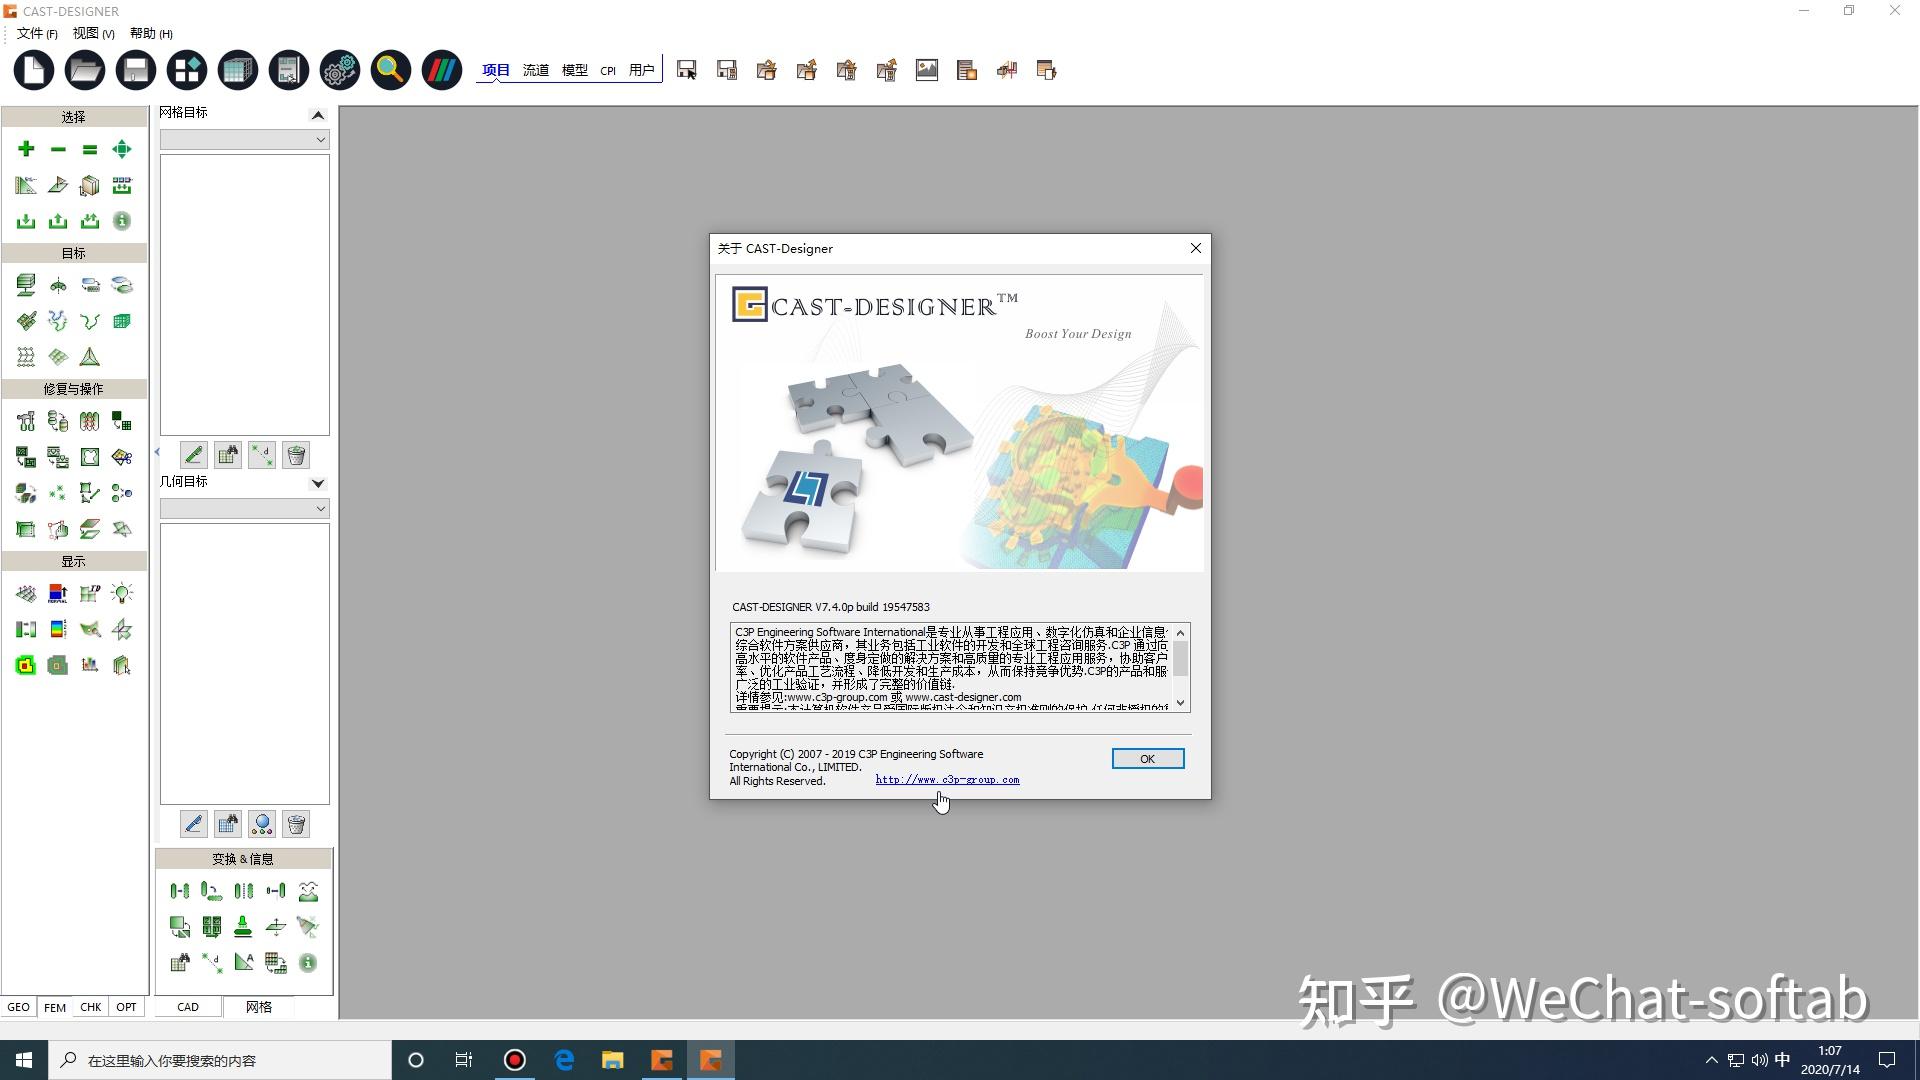Image resolution: width=1920 pixels, height=1080 pixels.
Task: Click pencil edit icon under geometry list
Action: [194, 824]
